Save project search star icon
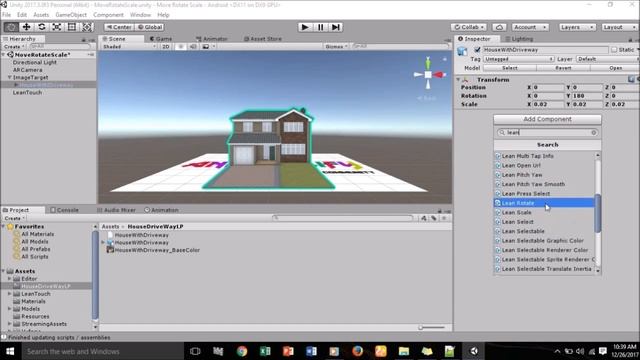Viewport: 640px width, 360px height. (444, 218)
